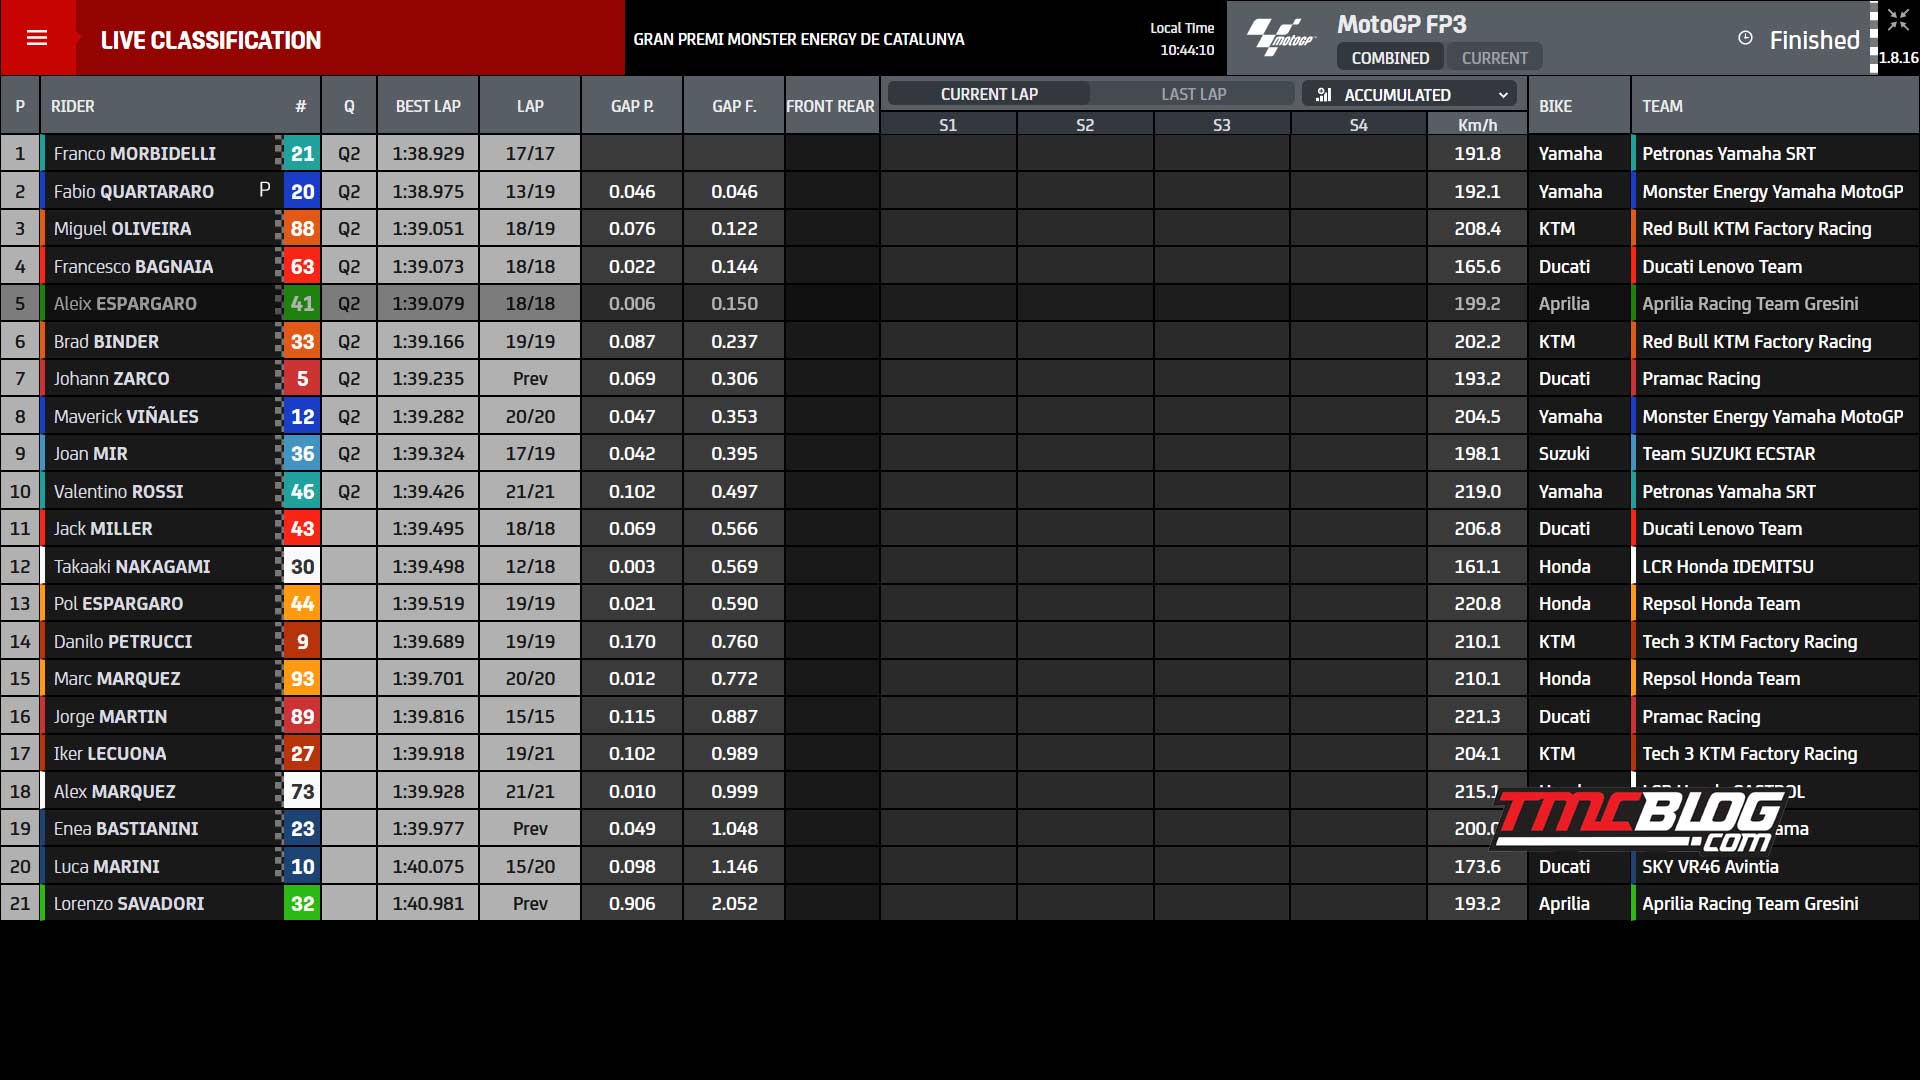
Task: Click the session clock icon
Action: click(1745, 38)
